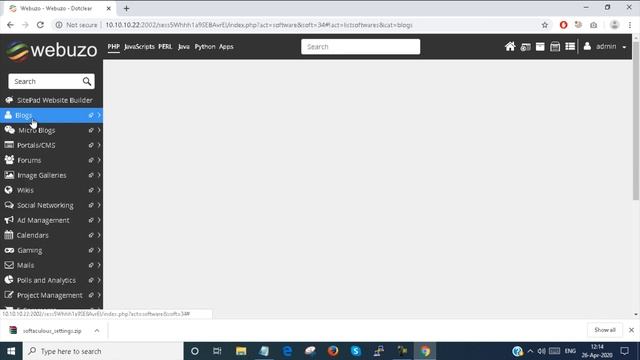
Task: Click the page vertical scrollbar
Action: click(636, 120)
